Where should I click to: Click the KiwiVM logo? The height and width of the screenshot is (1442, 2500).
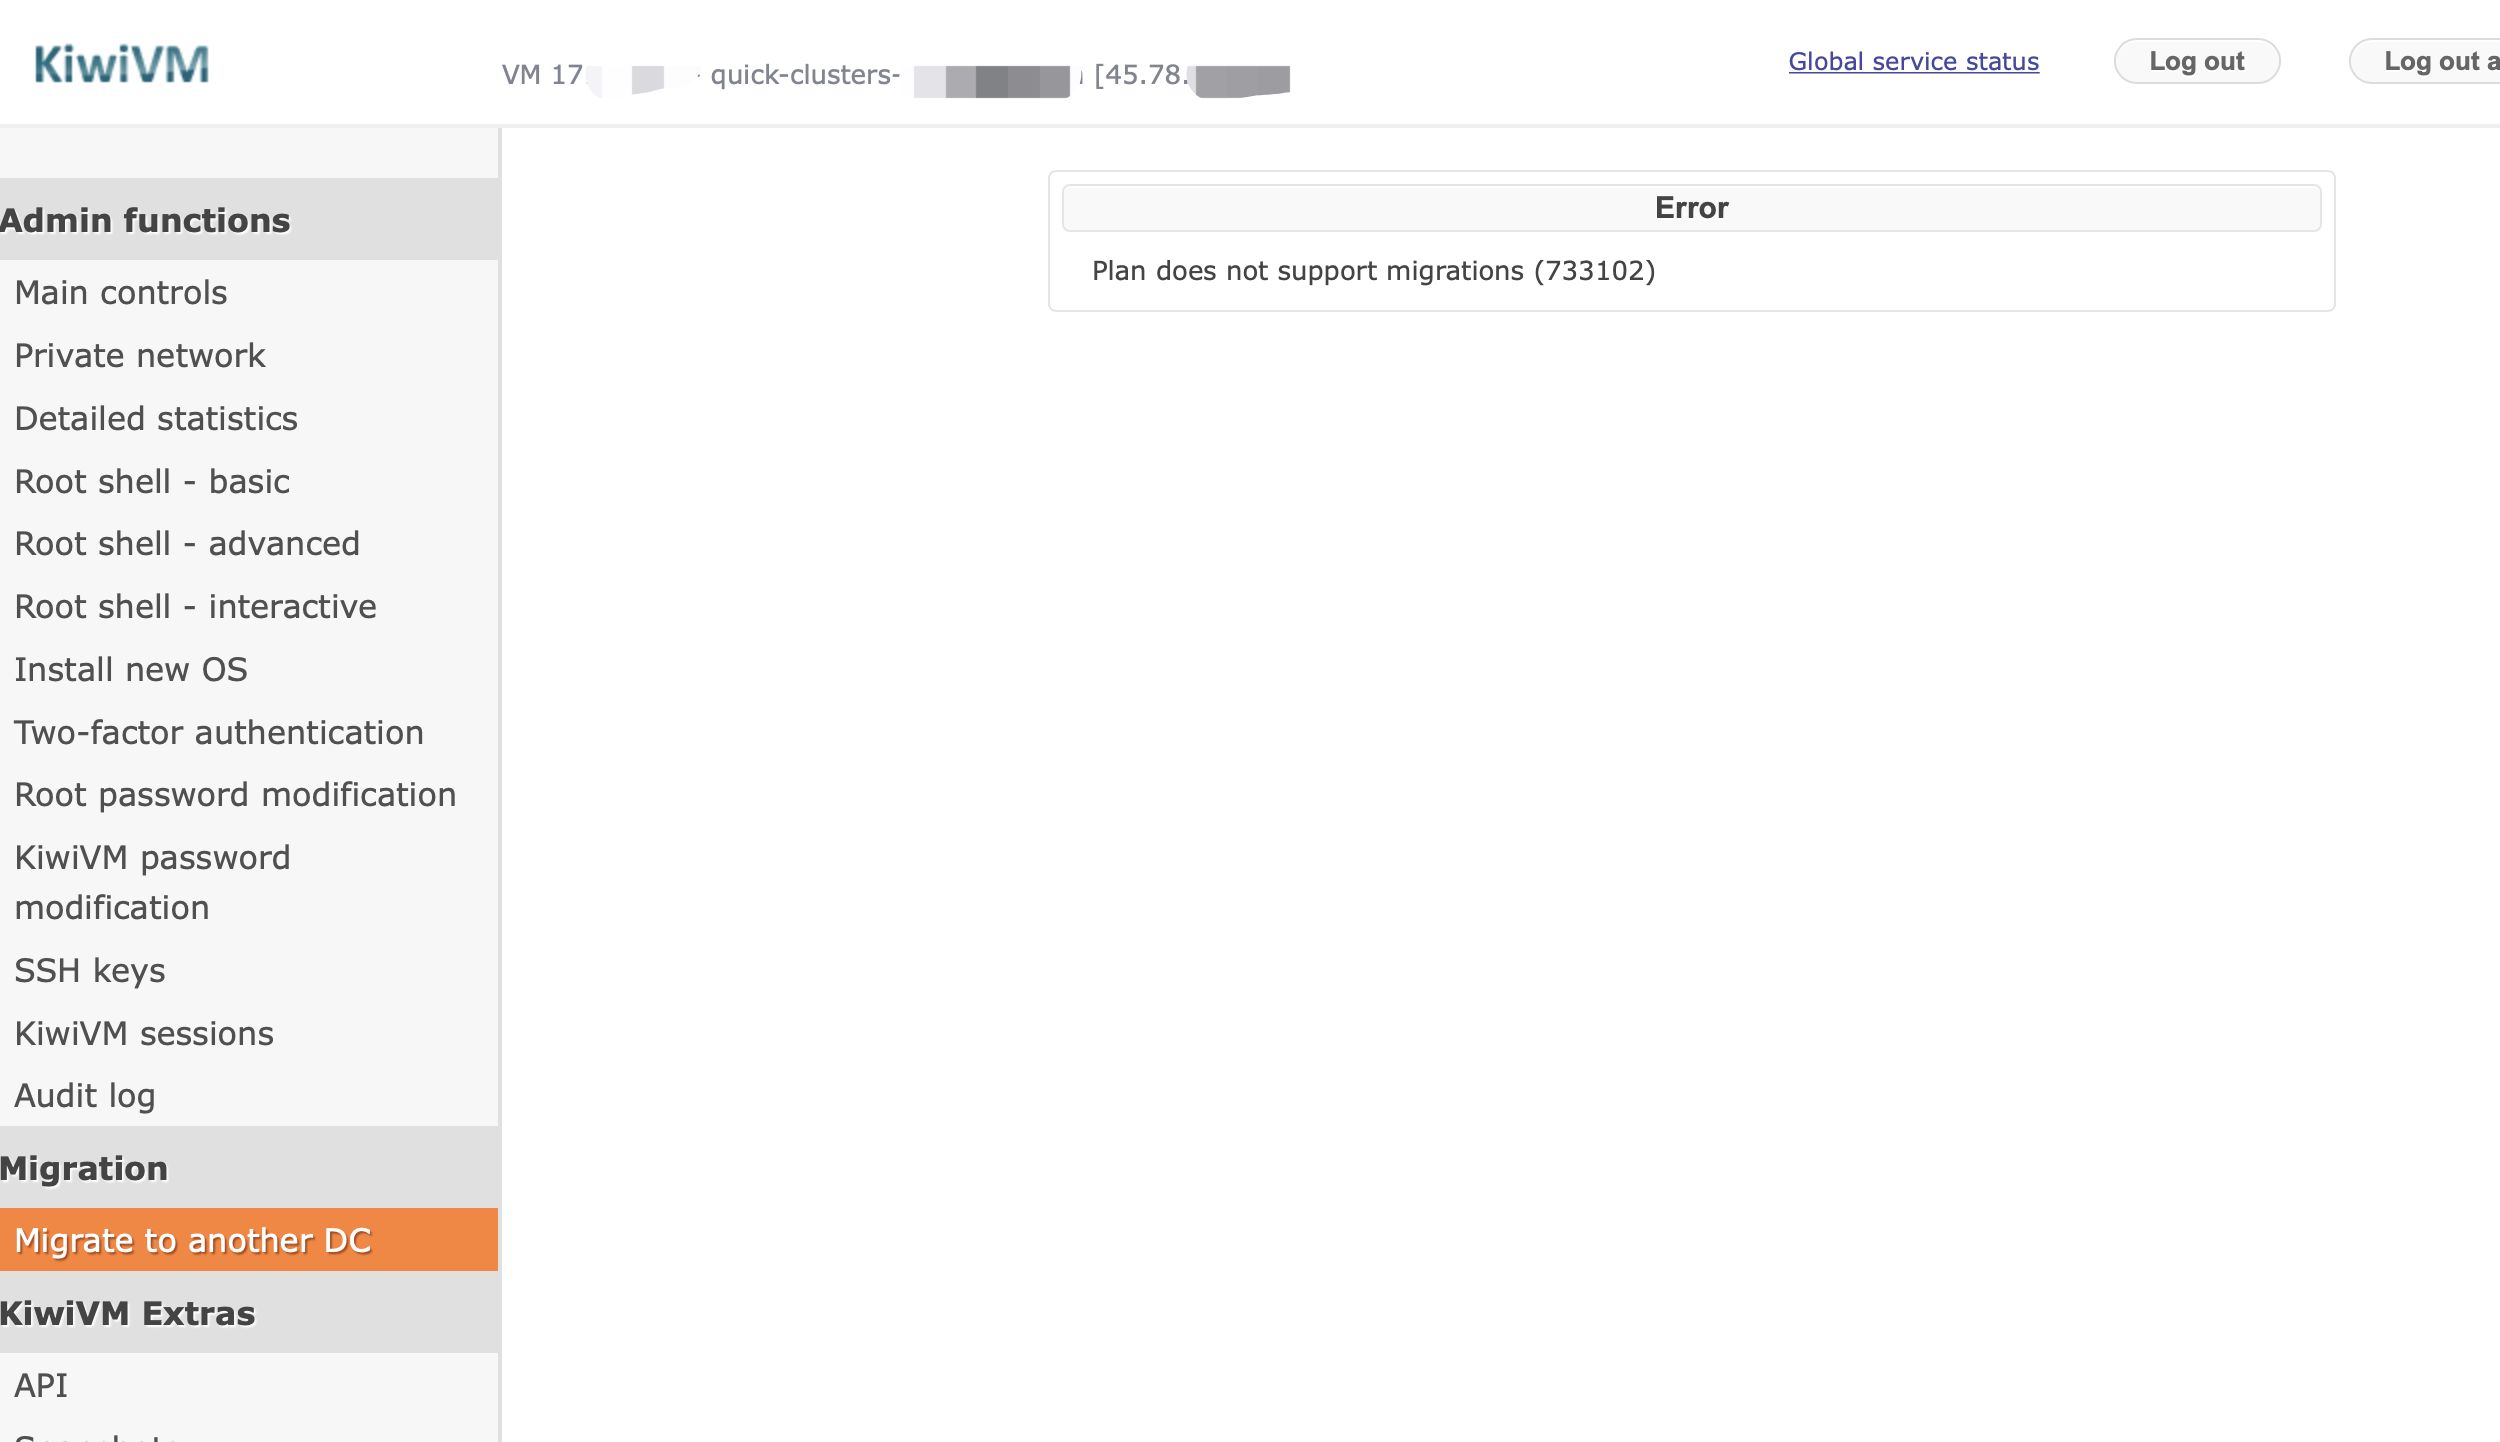[121, 64]
